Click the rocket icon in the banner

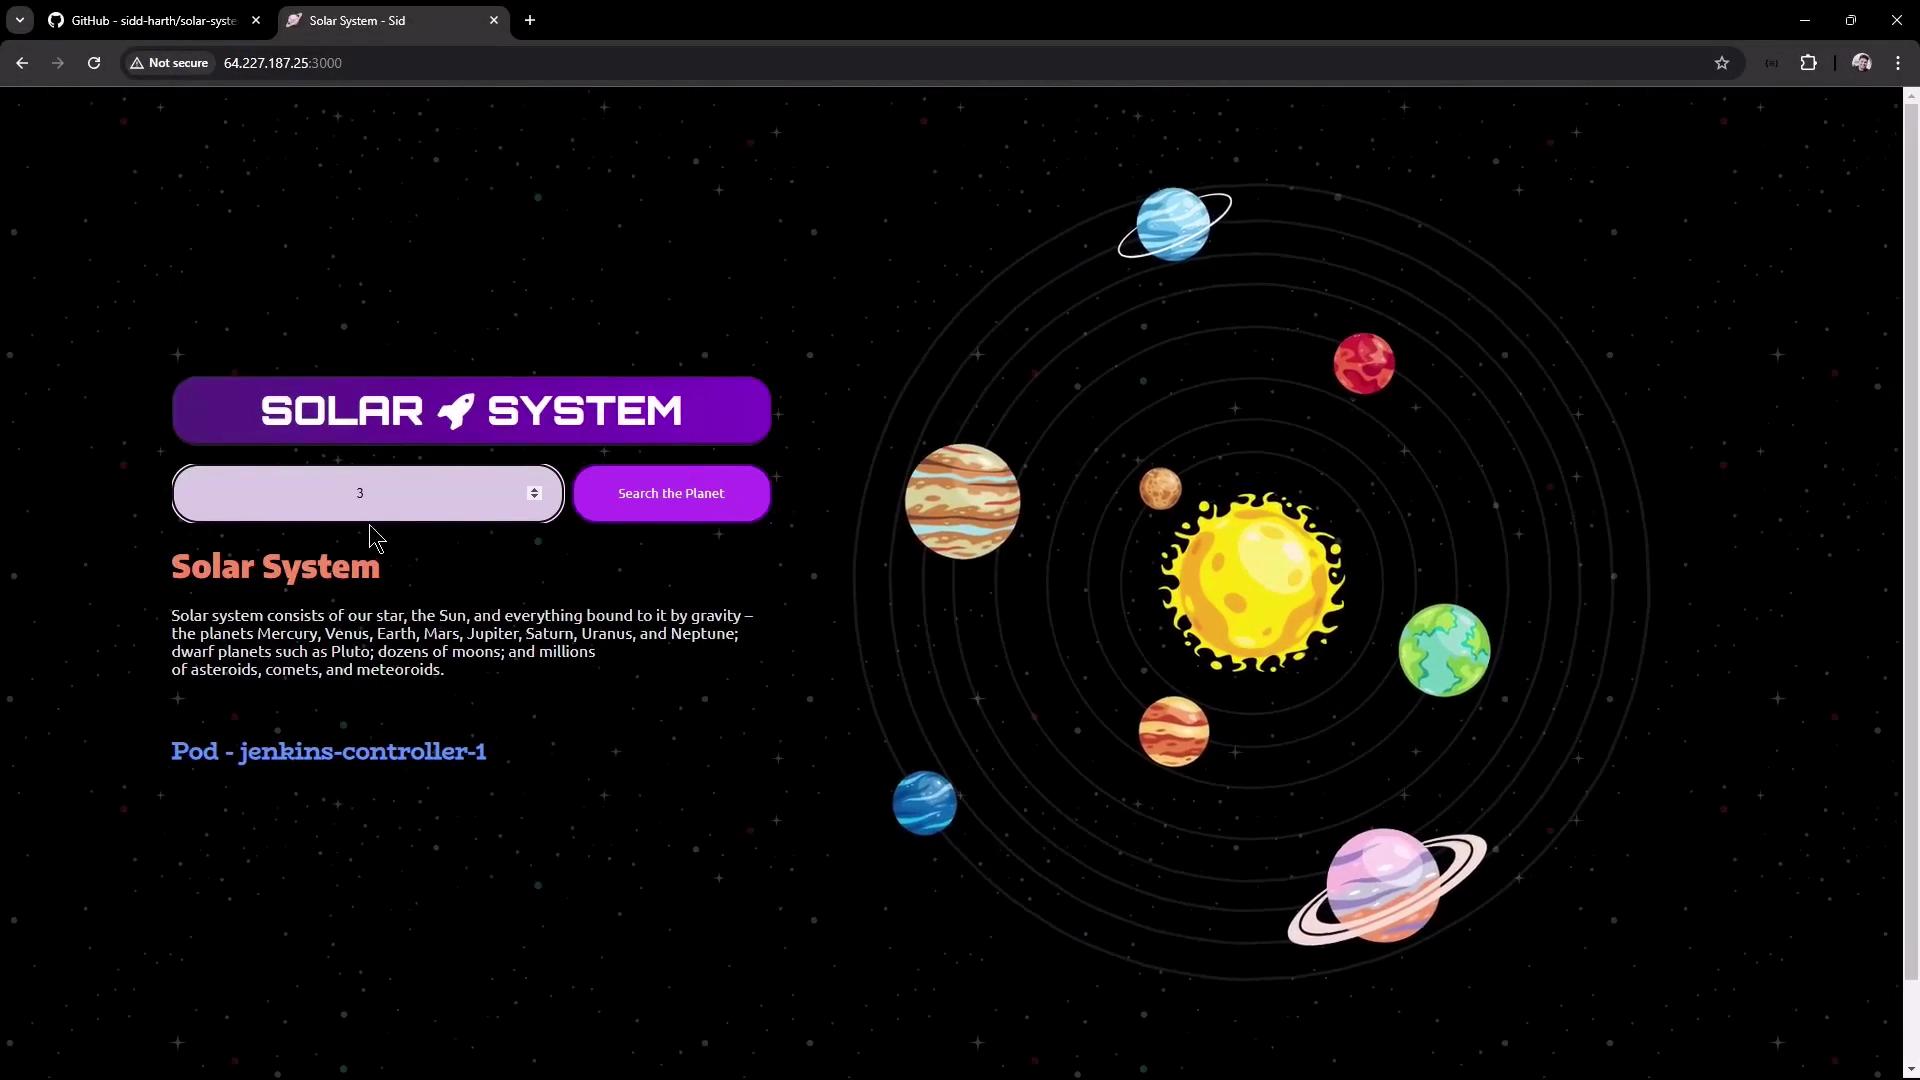pyautogui.click(x=455, y=410)
